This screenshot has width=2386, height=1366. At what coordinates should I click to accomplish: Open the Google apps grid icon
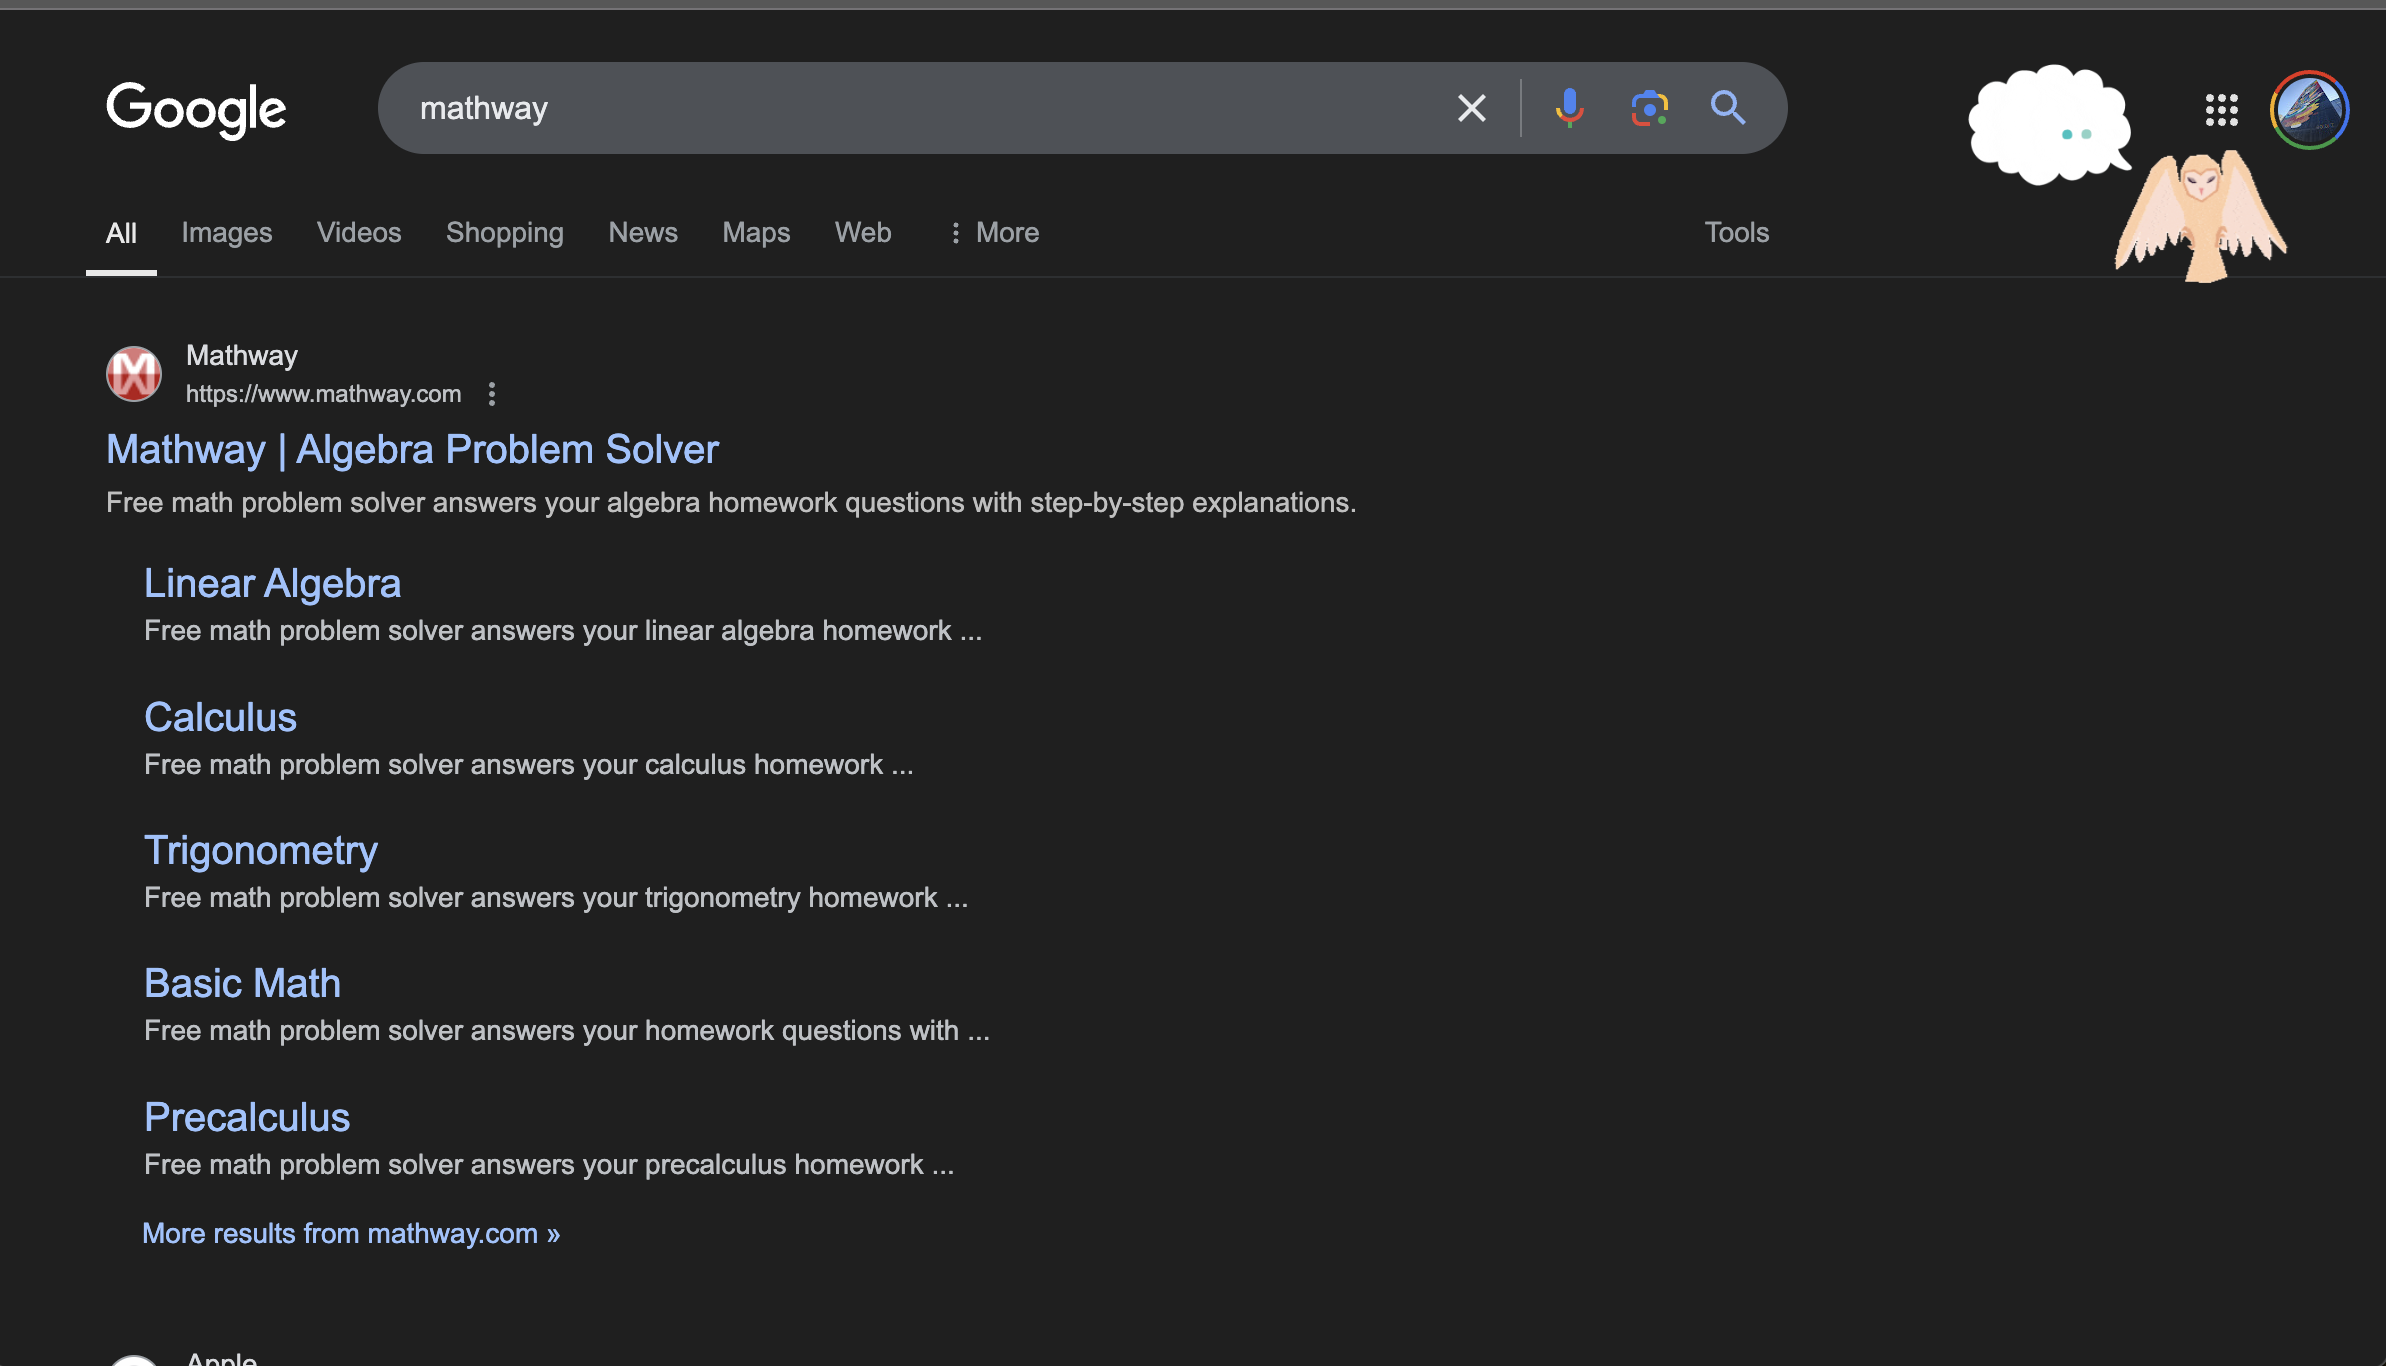(2221, 110)
